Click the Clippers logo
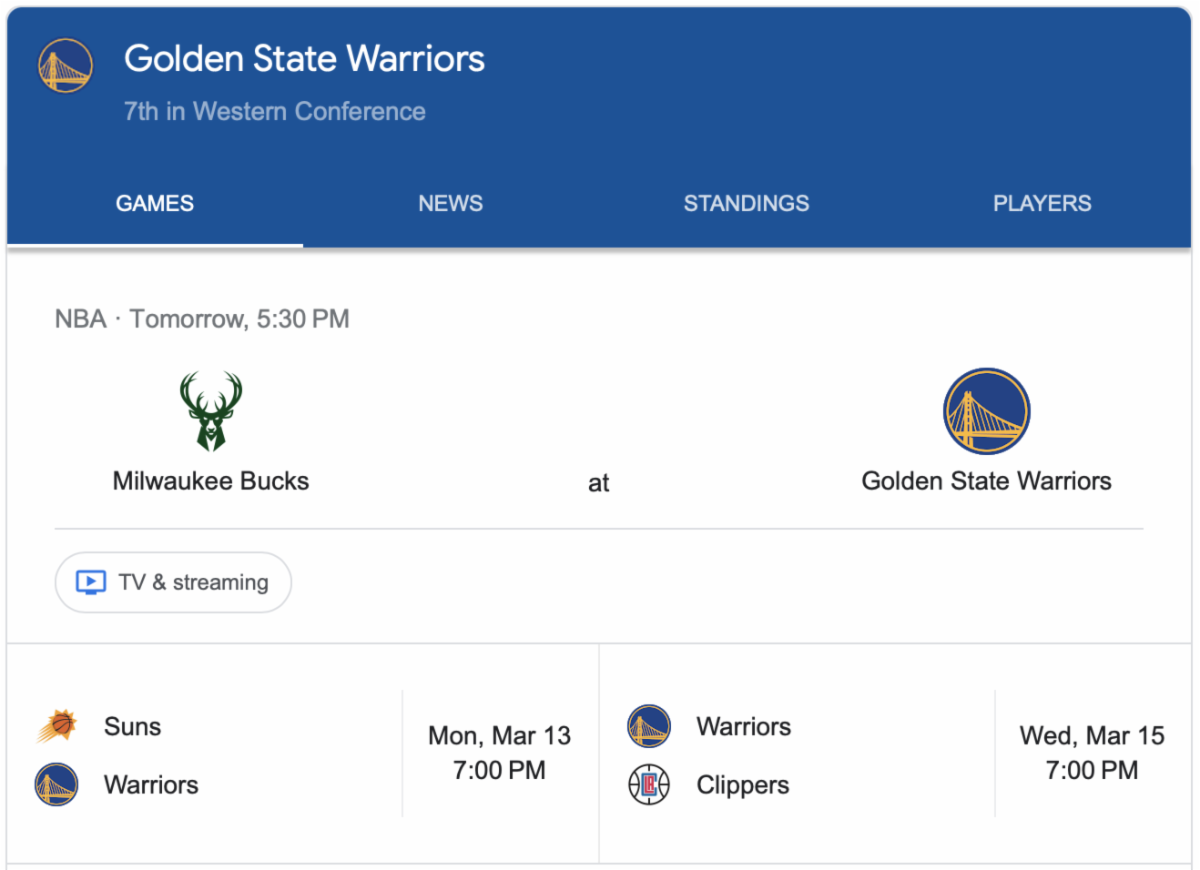 [x=649, y=785]
